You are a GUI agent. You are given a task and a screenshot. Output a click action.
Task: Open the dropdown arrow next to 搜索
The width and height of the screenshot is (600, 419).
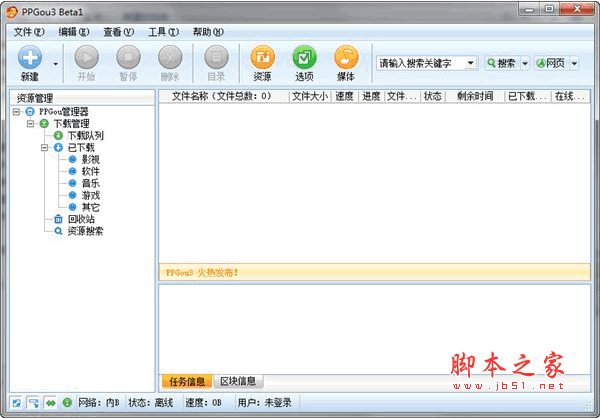click(525, 64)
